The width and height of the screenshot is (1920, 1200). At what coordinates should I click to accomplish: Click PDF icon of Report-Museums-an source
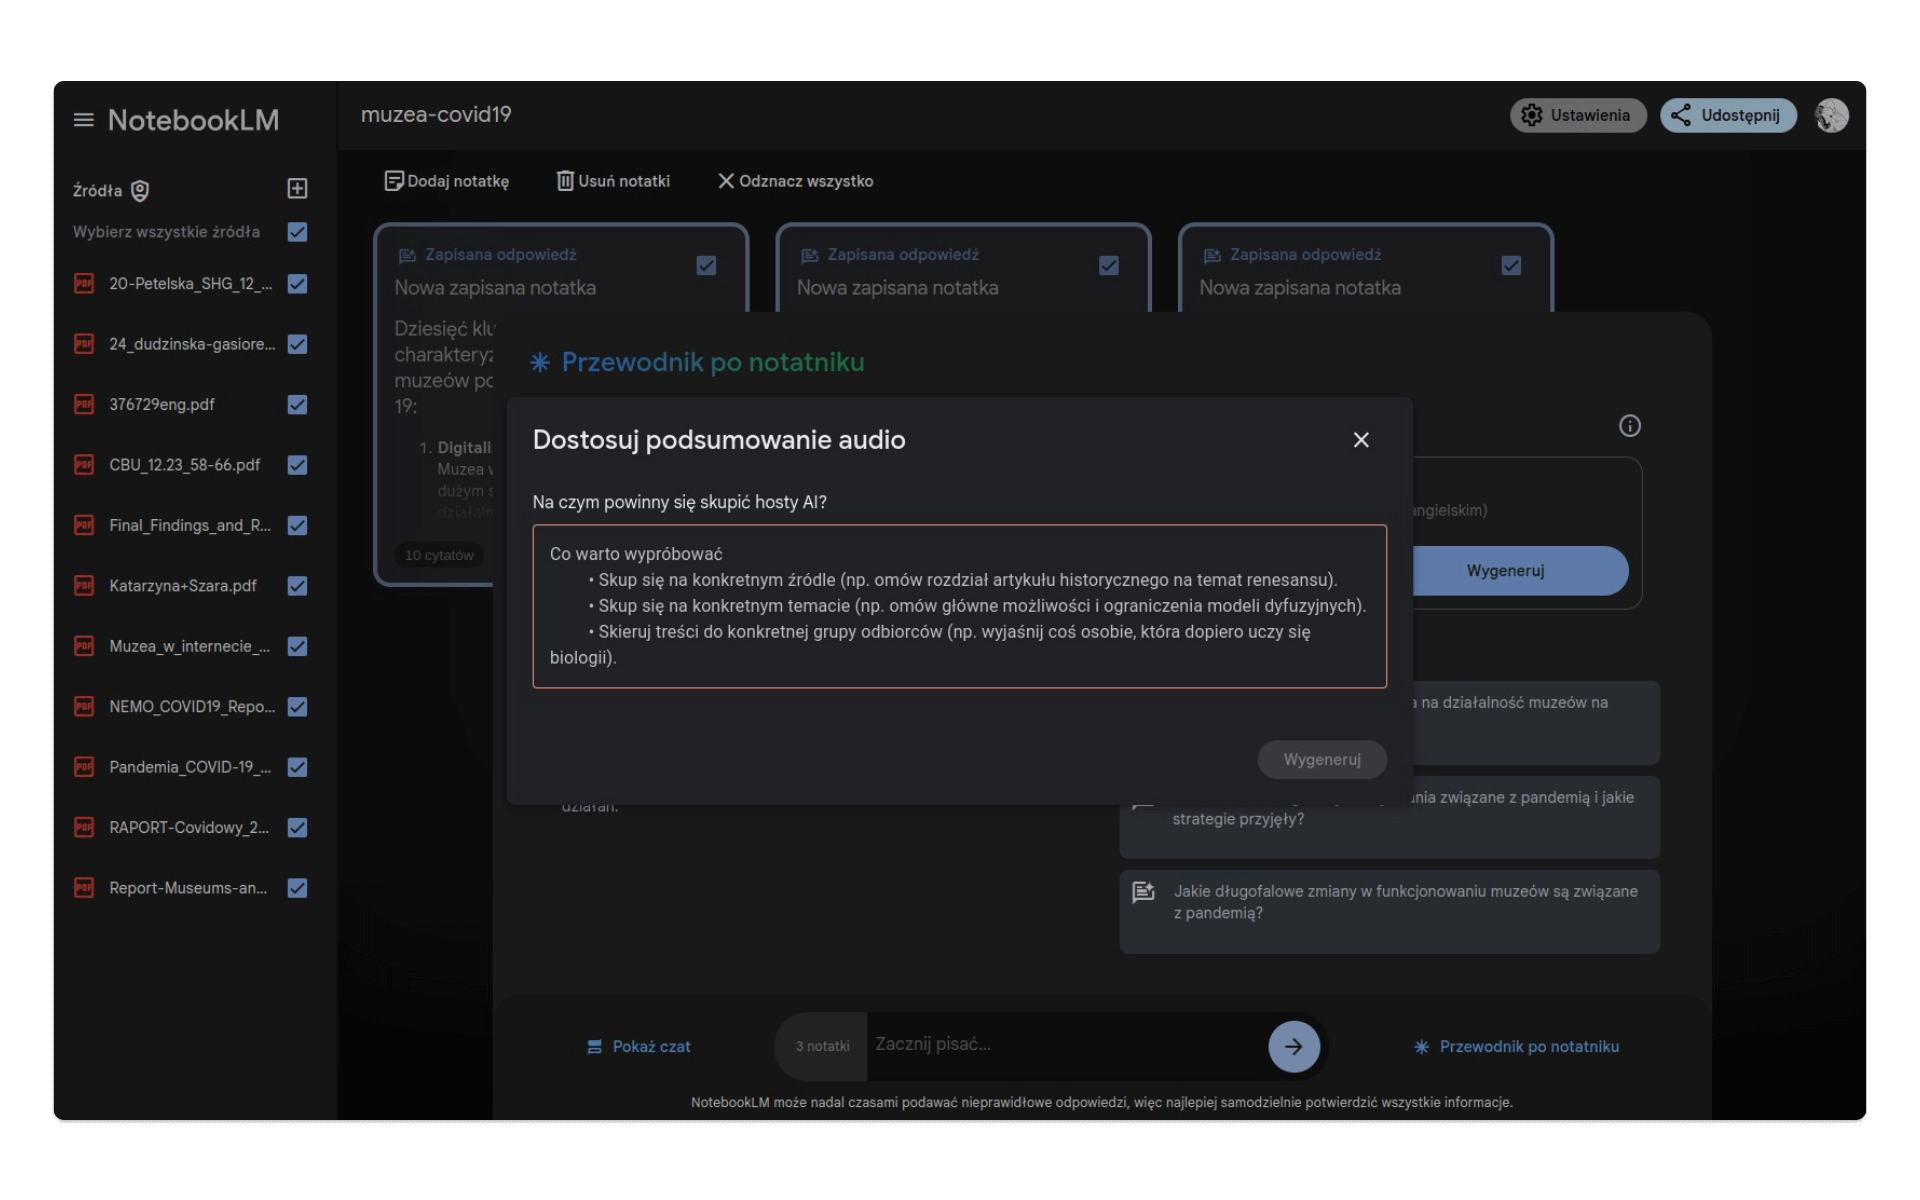tap(84, 888)
